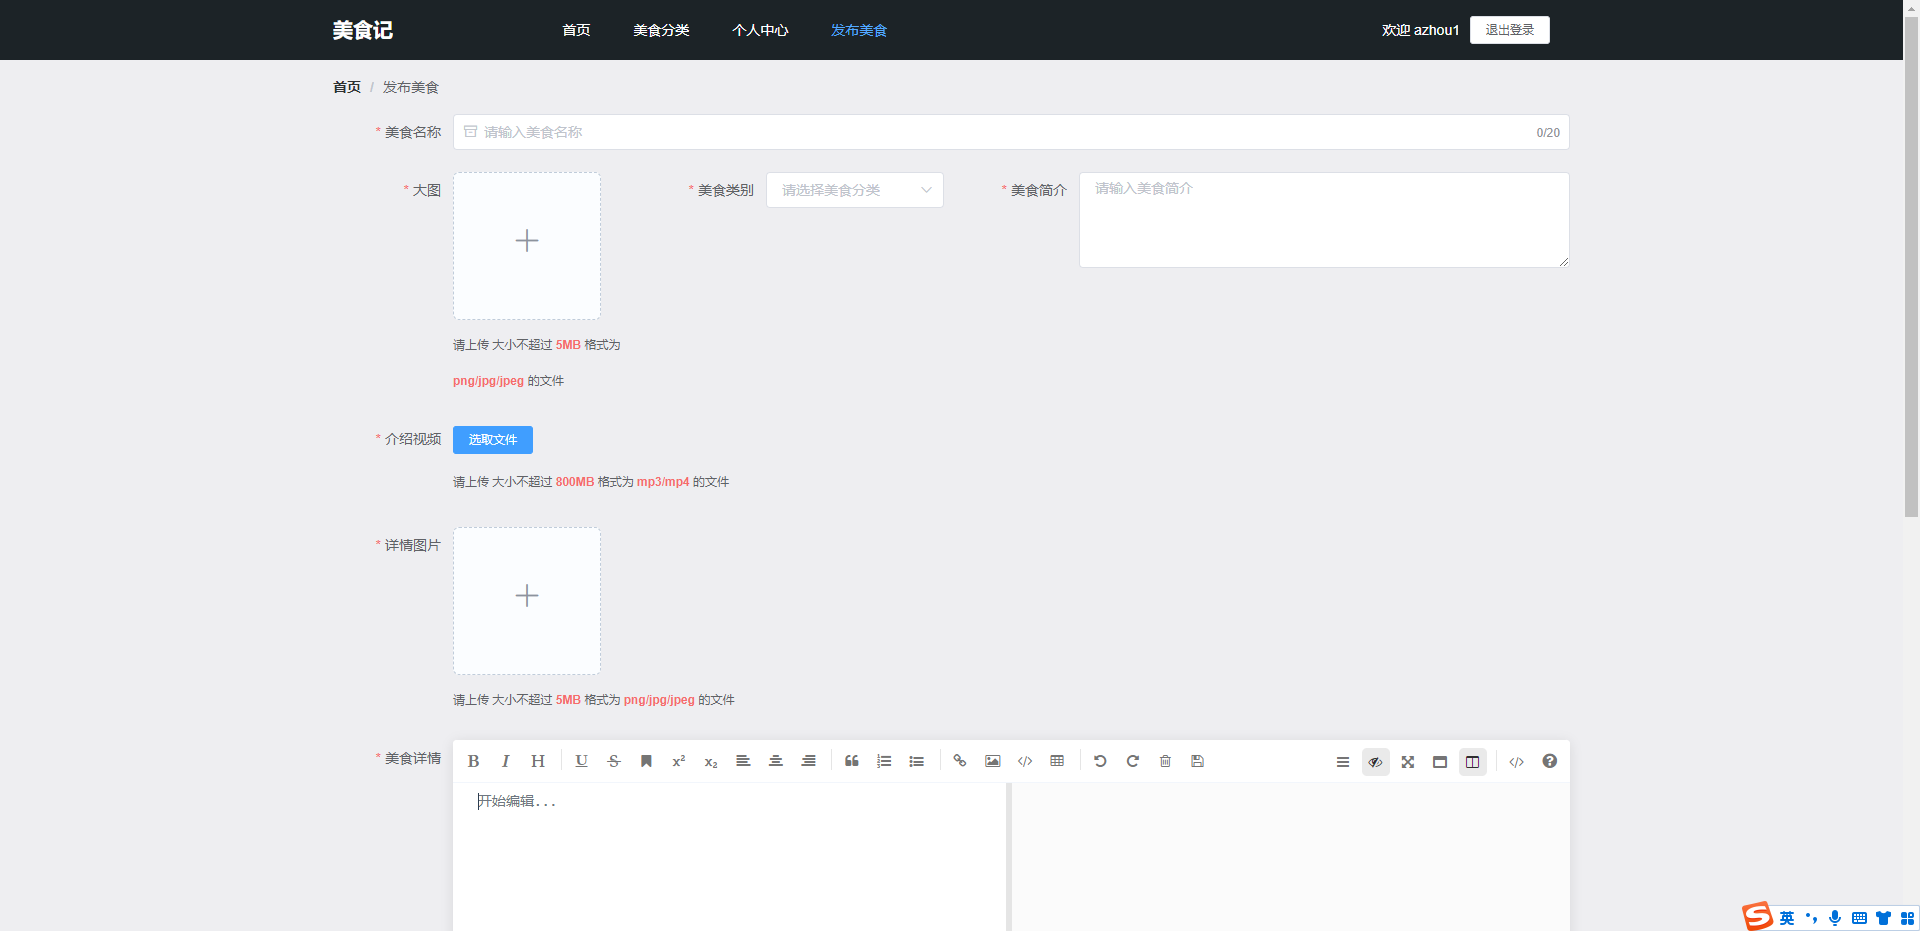Toggle fullscreen mode in the editor
The image size is (1920, 931).
[x=1408, y=762]
